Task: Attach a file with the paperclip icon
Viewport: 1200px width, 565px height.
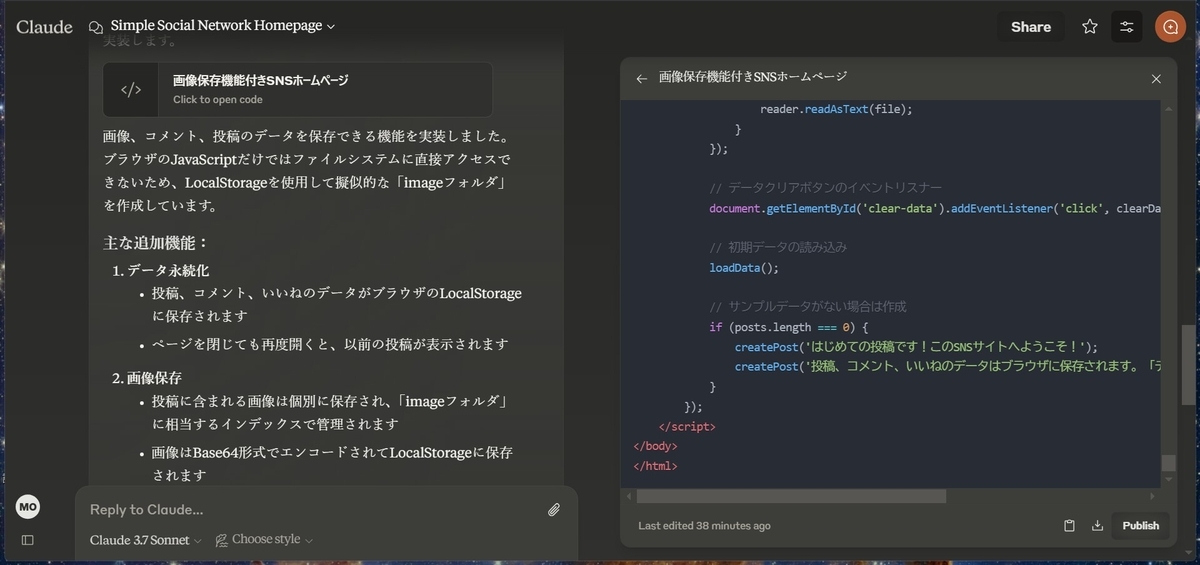Action: point(553,509)
